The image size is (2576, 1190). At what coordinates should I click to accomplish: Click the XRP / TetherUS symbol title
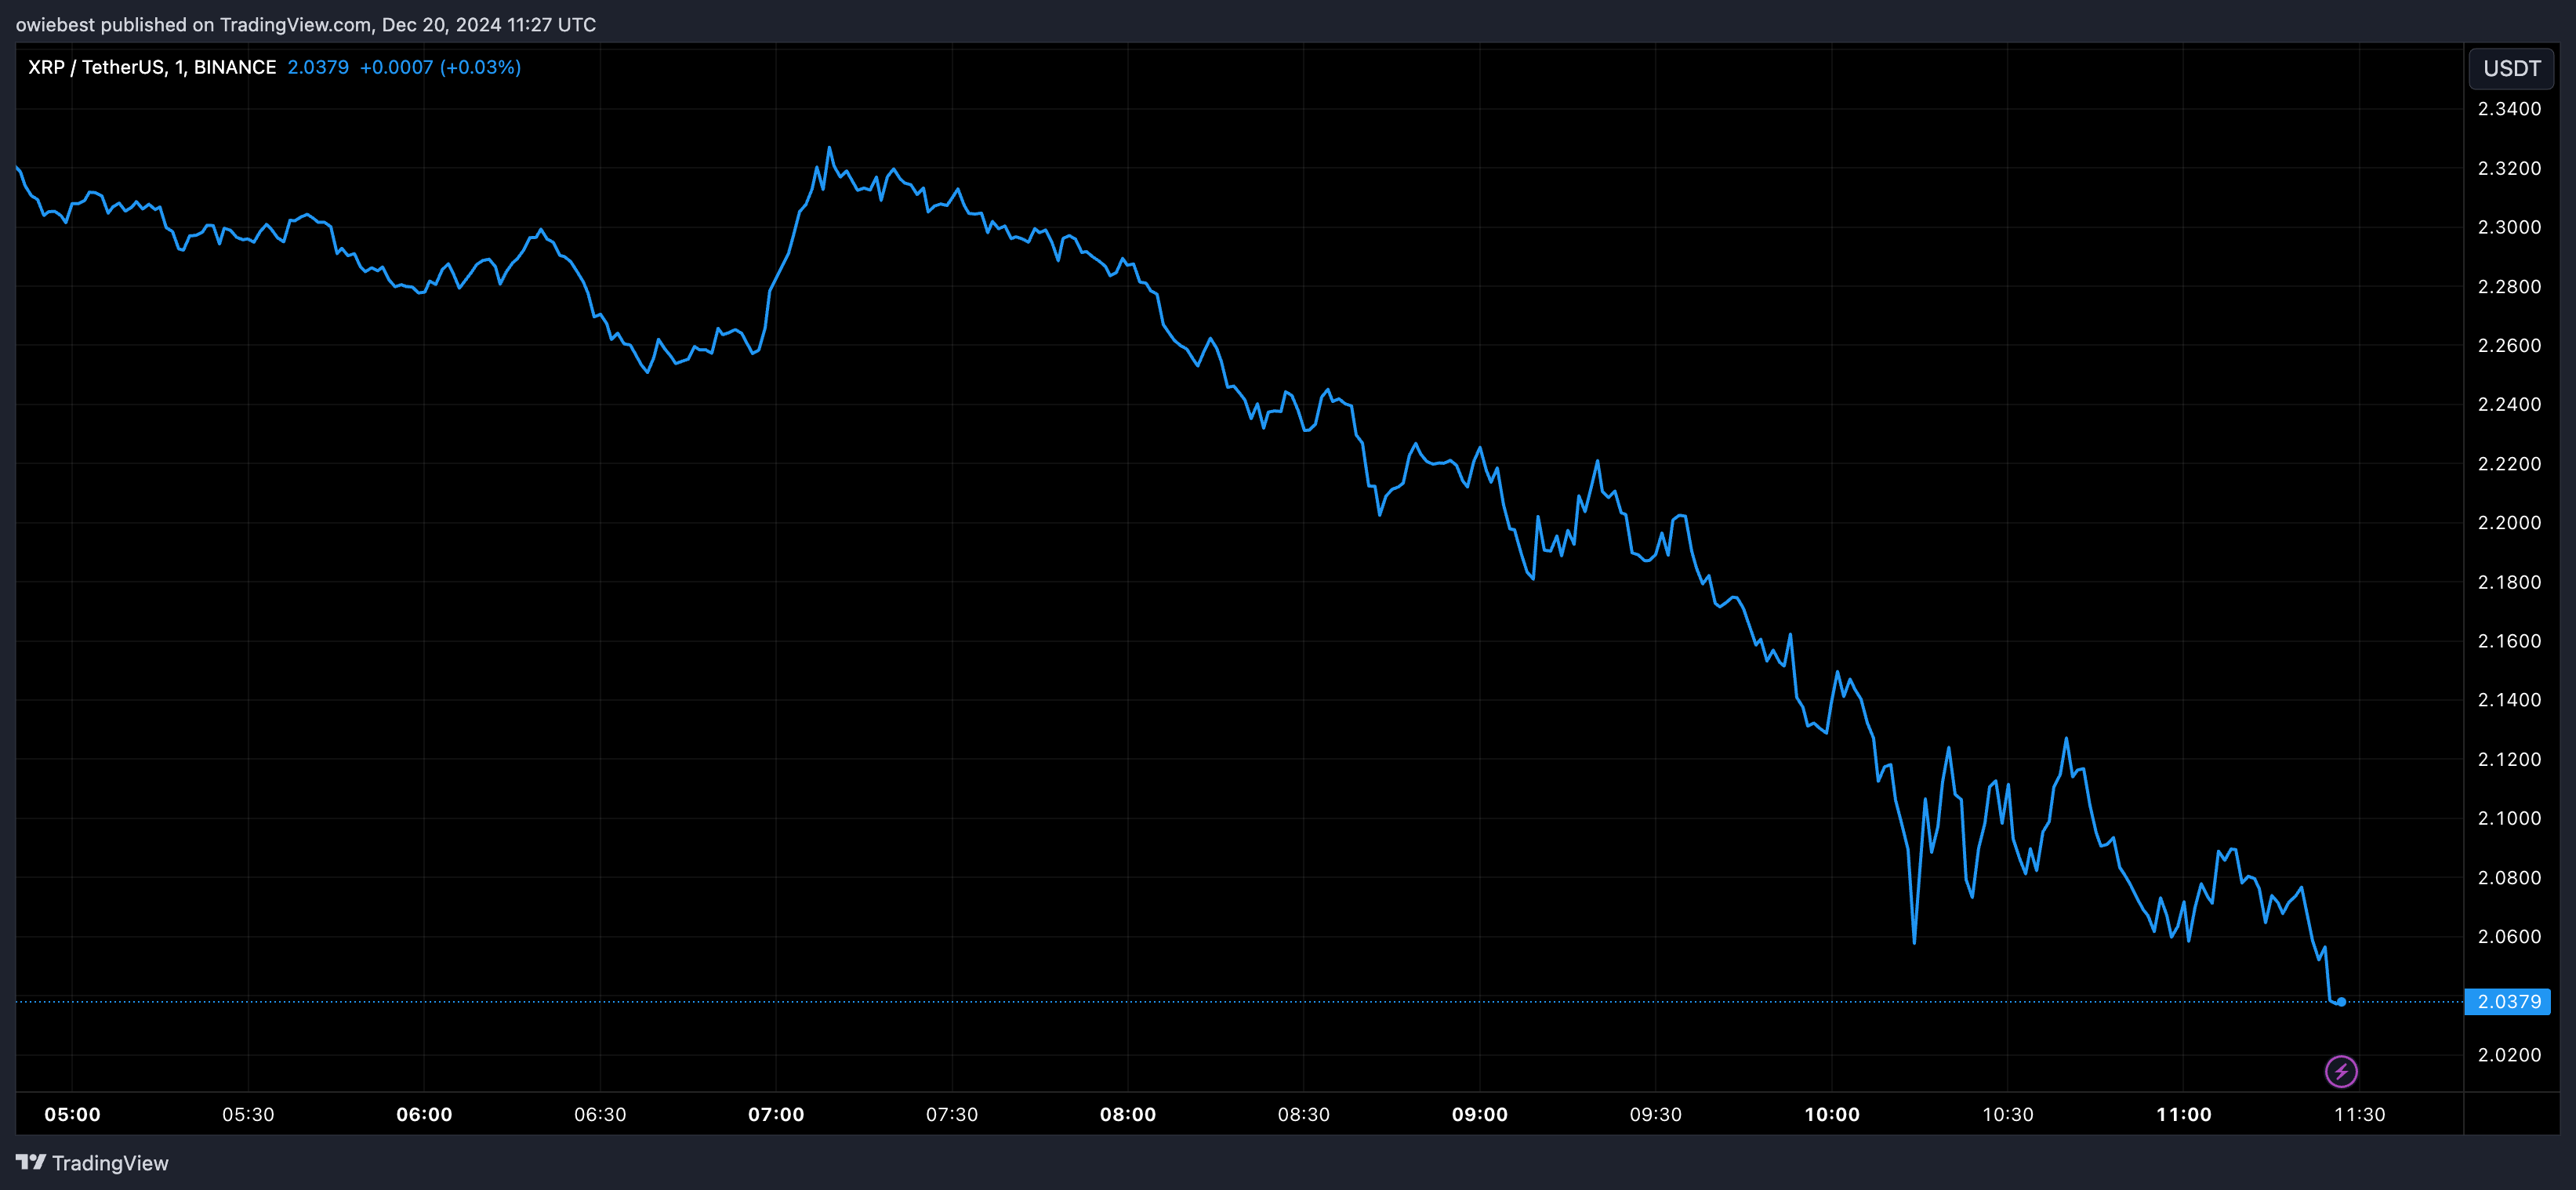tap(152, 67)
